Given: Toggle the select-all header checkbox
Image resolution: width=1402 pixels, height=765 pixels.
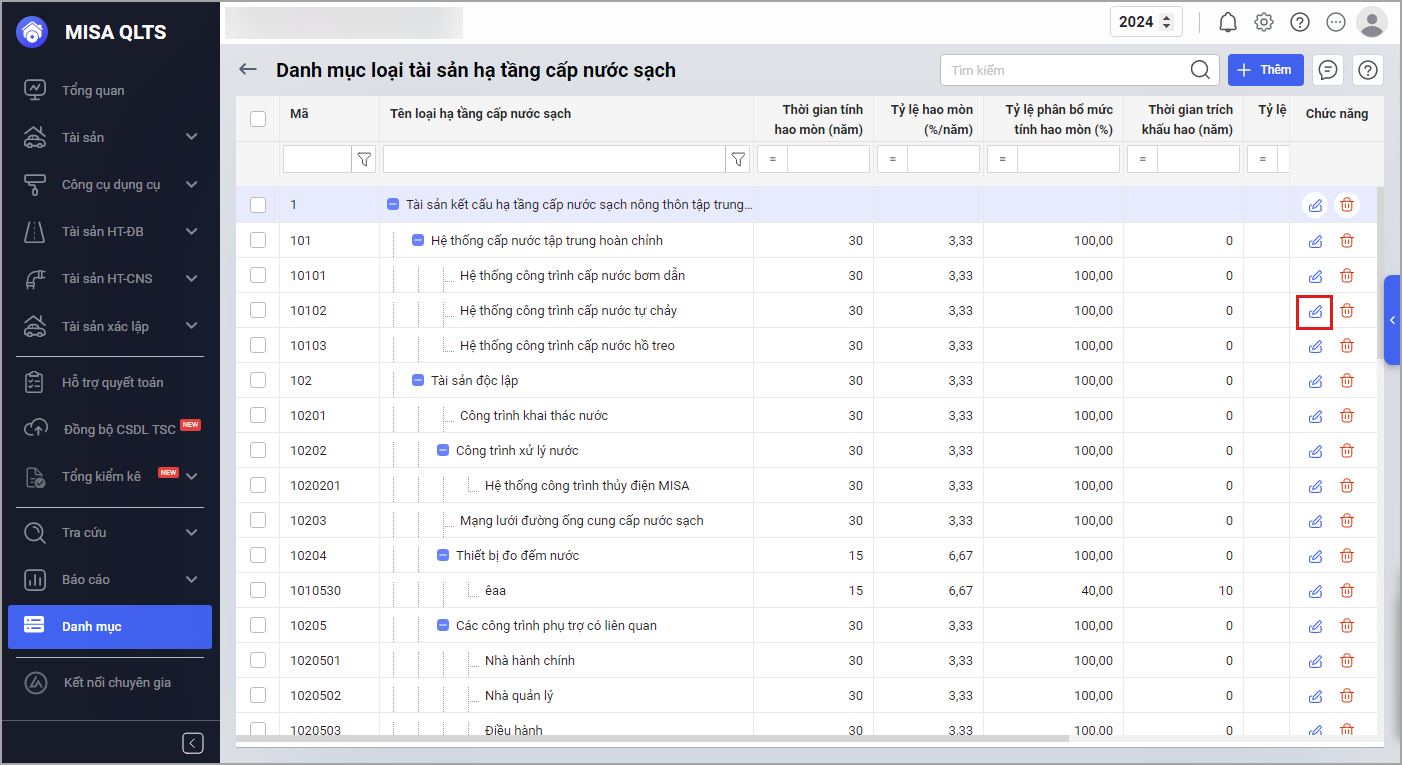Looking at the screenshot, I should (x=258, y=119).
